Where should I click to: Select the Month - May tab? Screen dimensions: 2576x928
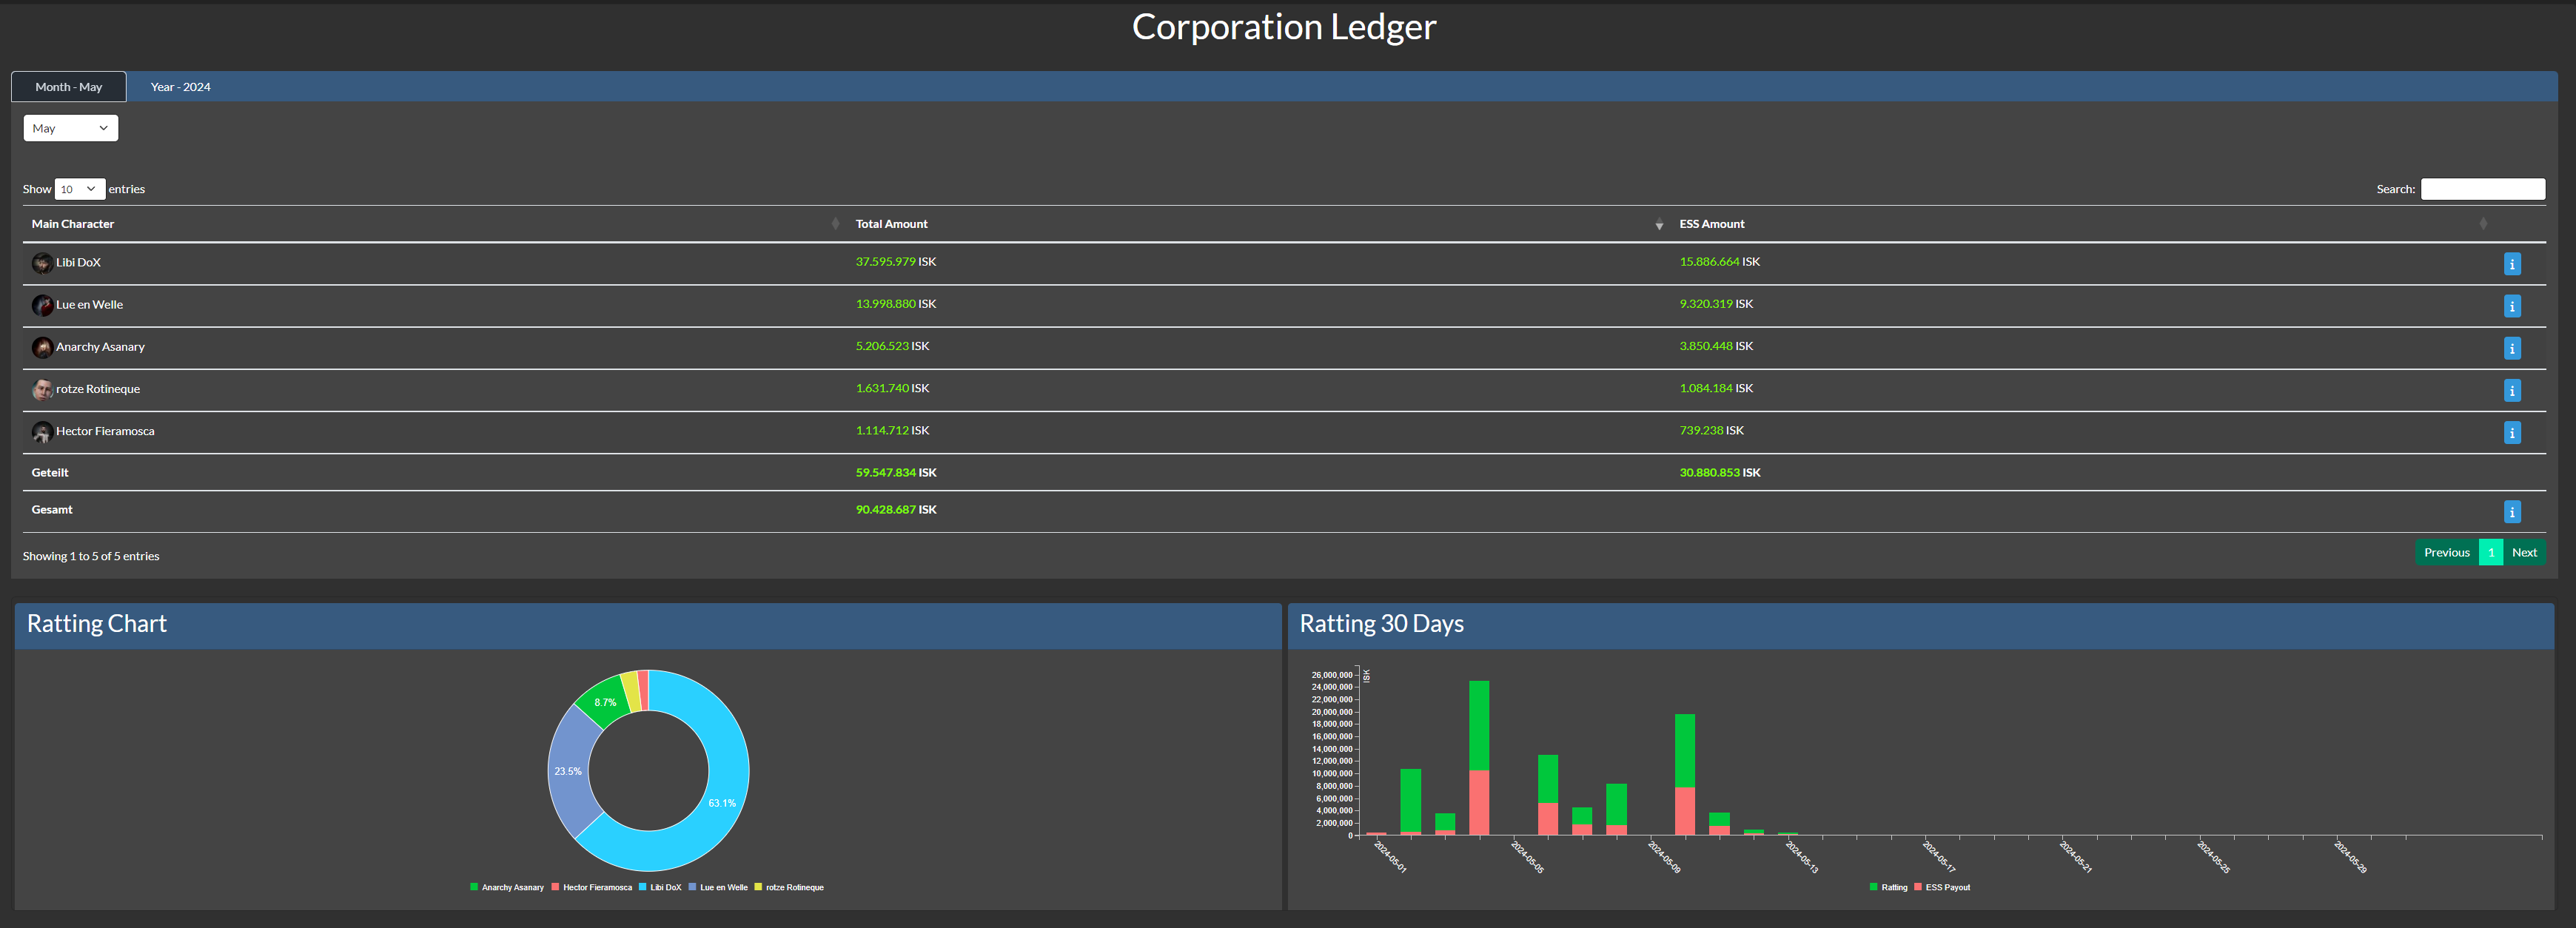(68, 87)
